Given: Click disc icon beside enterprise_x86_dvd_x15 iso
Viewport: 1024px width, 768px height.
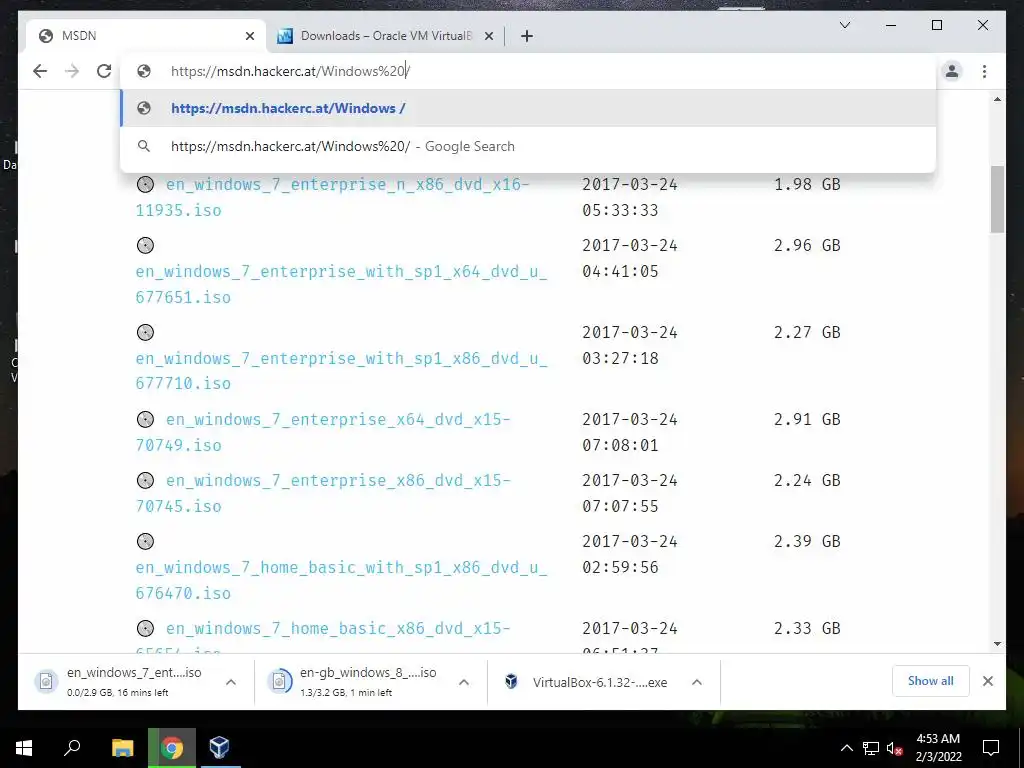Looking at the screenshot, I should click(145, 480).
